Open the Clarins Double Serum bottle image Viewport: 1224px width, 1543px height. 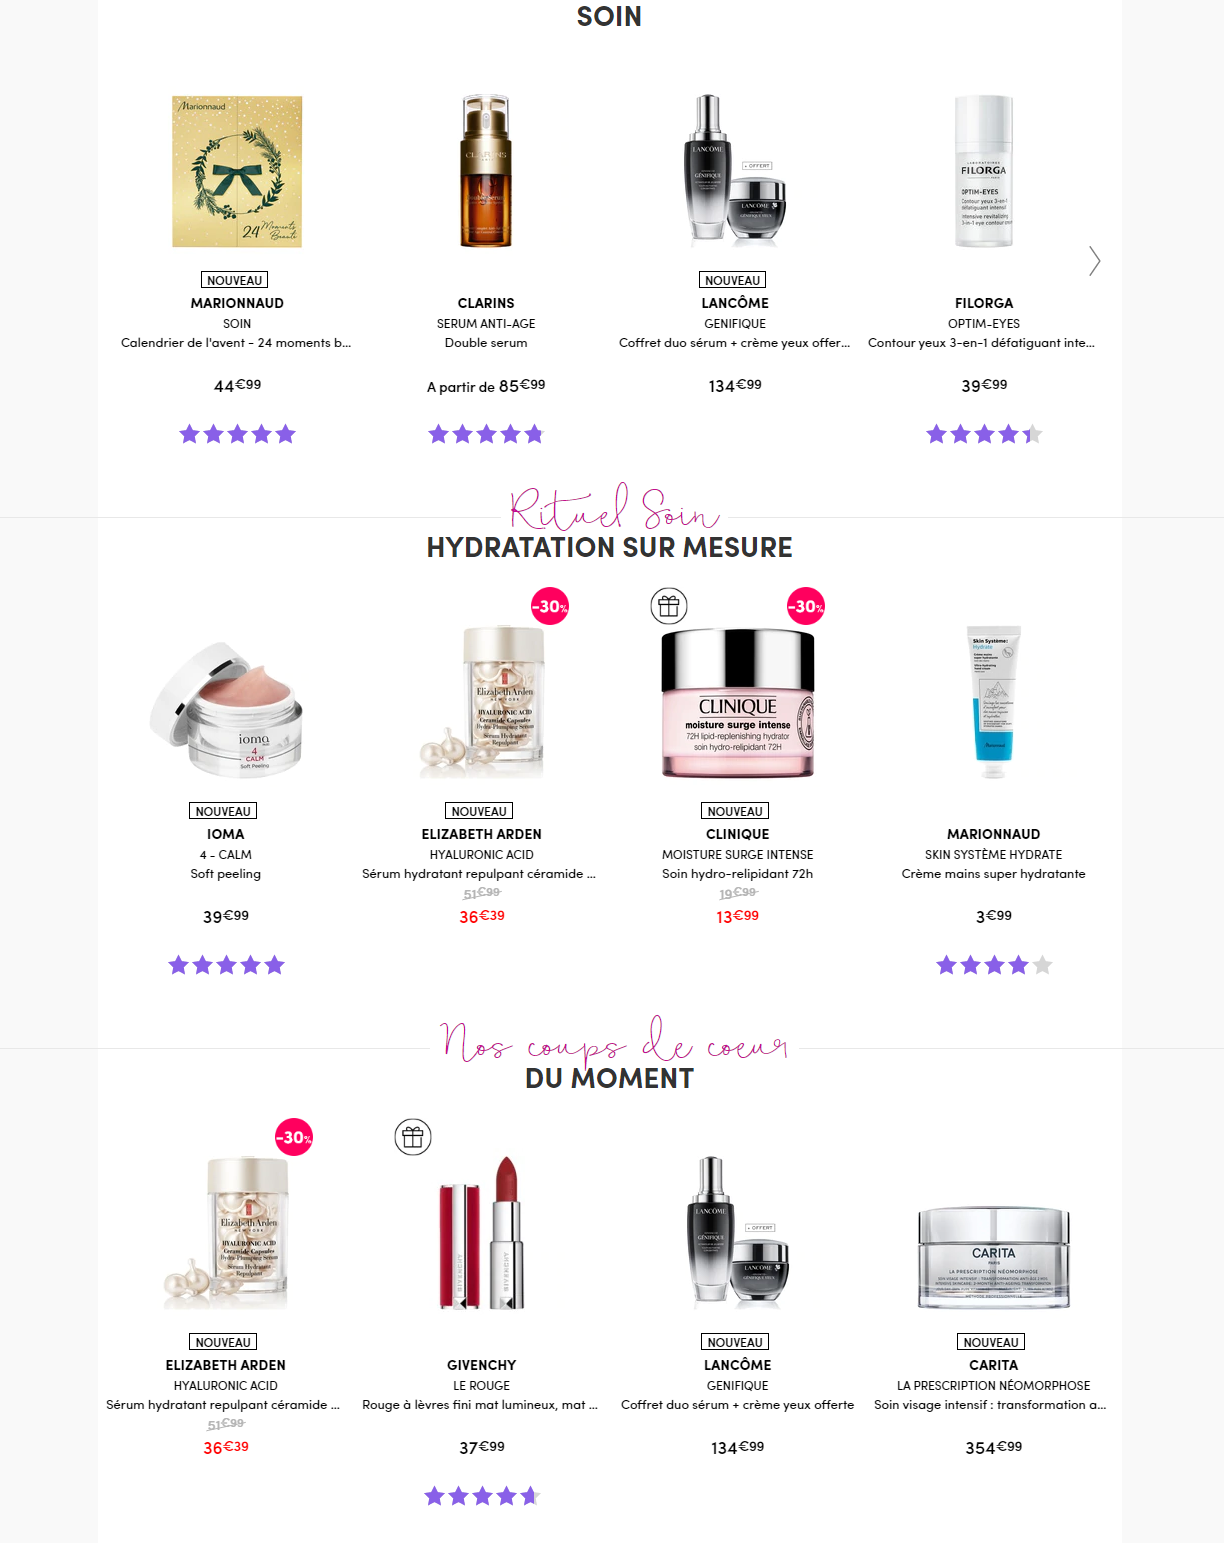click(486, 171)
